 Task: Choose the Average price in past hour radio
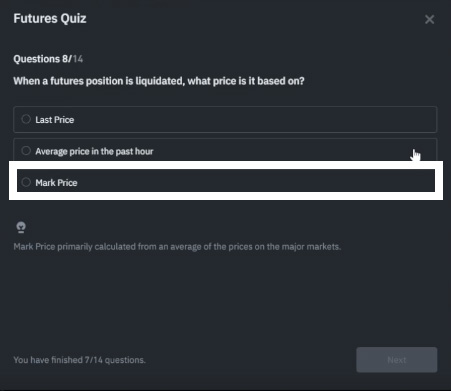[x=26, y=151]
